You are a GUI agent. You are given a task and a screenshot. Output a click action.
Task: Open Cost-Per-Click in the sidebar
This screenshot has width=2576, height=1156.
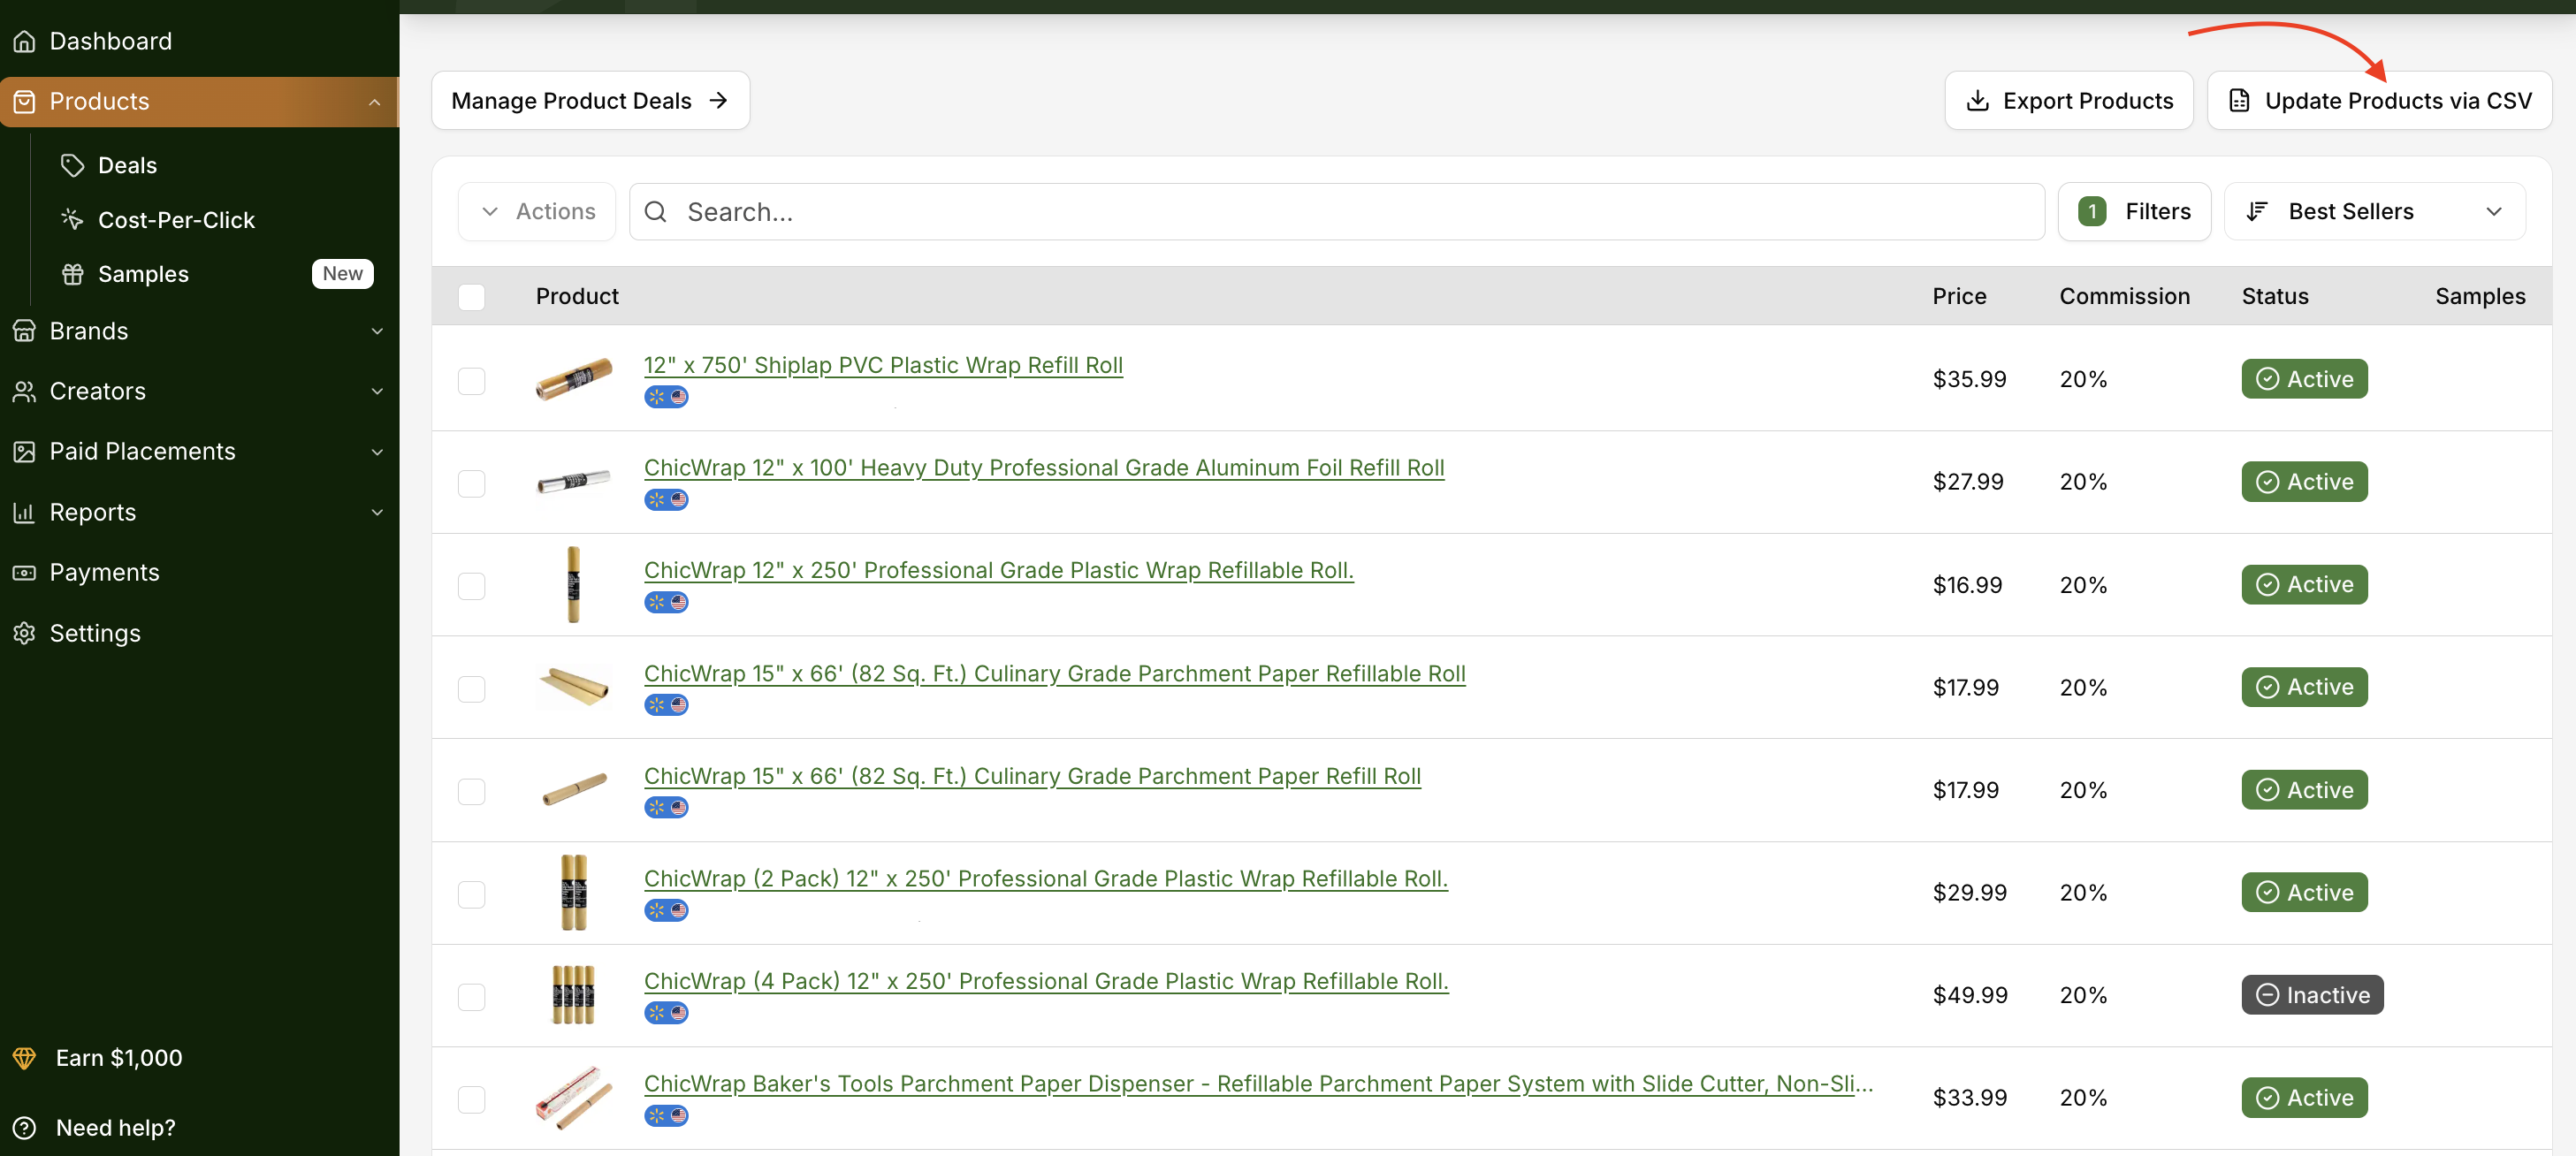[176, 219]
